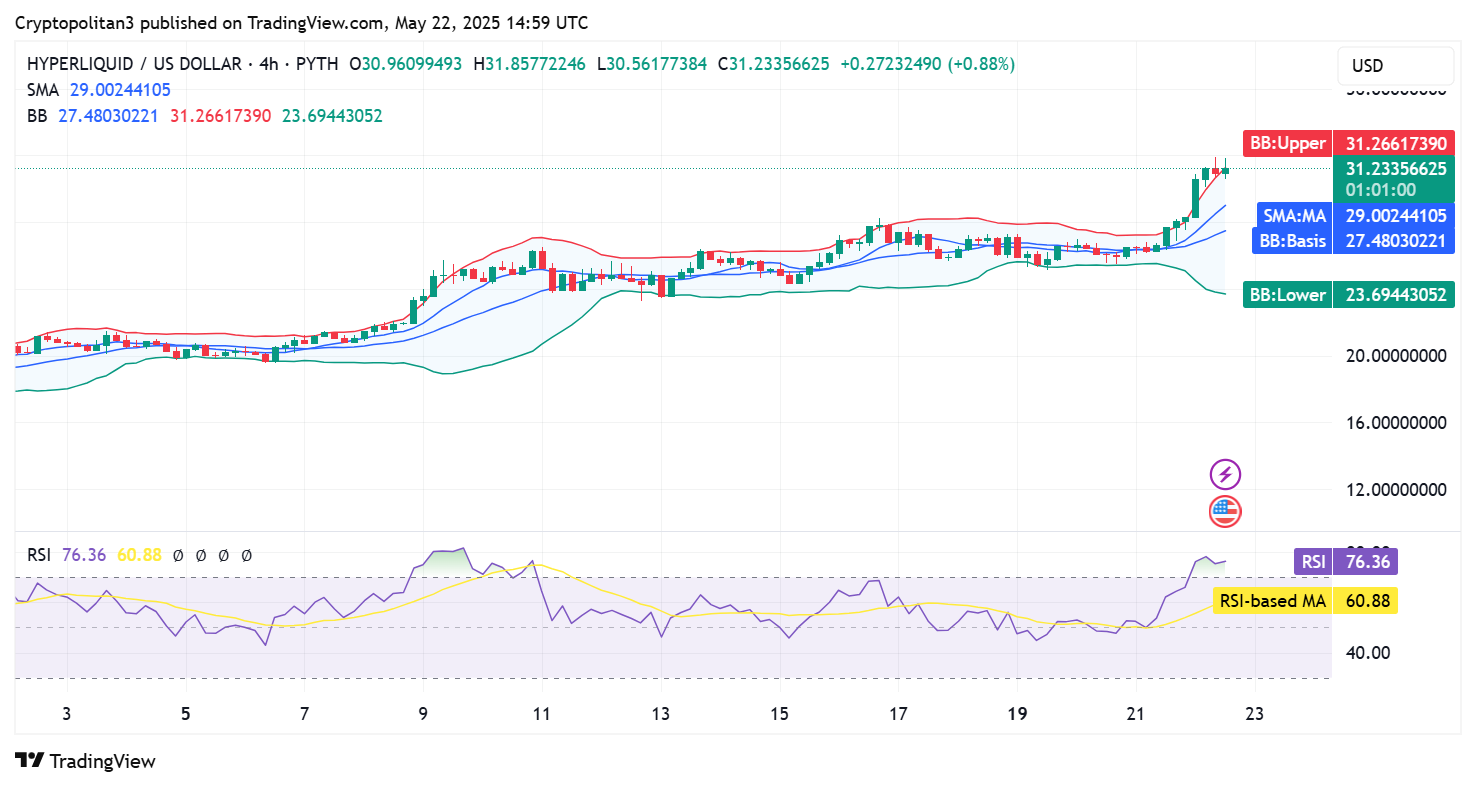The width and height of the screenshot is (1476, 787).
Task: Click the BB:Lower price label
Action: coord(1348,295)
